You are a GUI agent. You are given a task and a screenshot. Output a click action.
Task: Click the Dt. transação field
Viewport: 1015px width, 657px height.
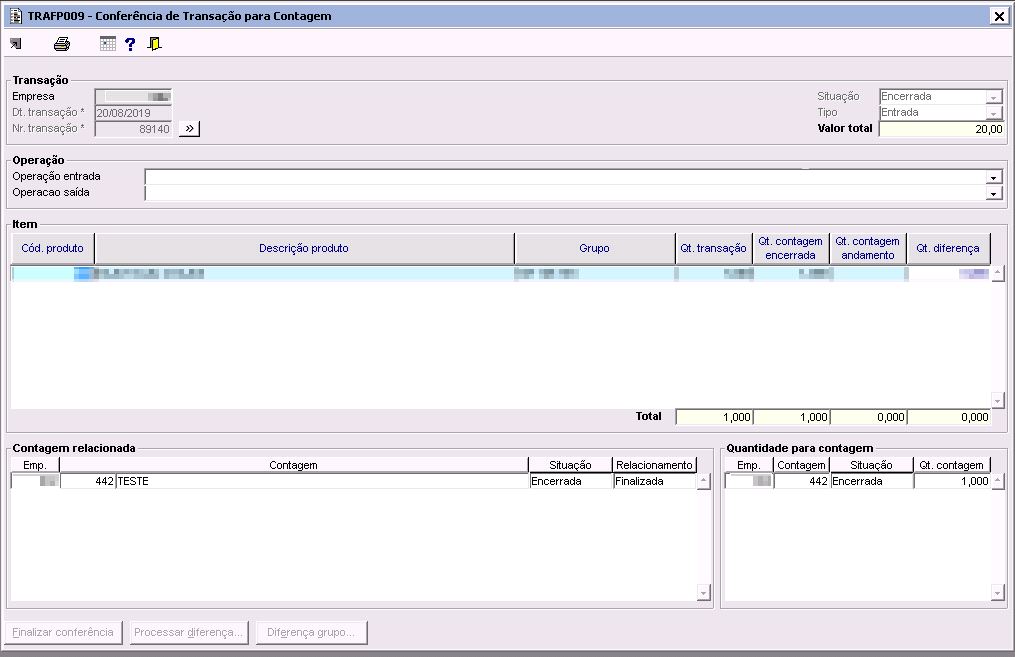tap(133, 113)
